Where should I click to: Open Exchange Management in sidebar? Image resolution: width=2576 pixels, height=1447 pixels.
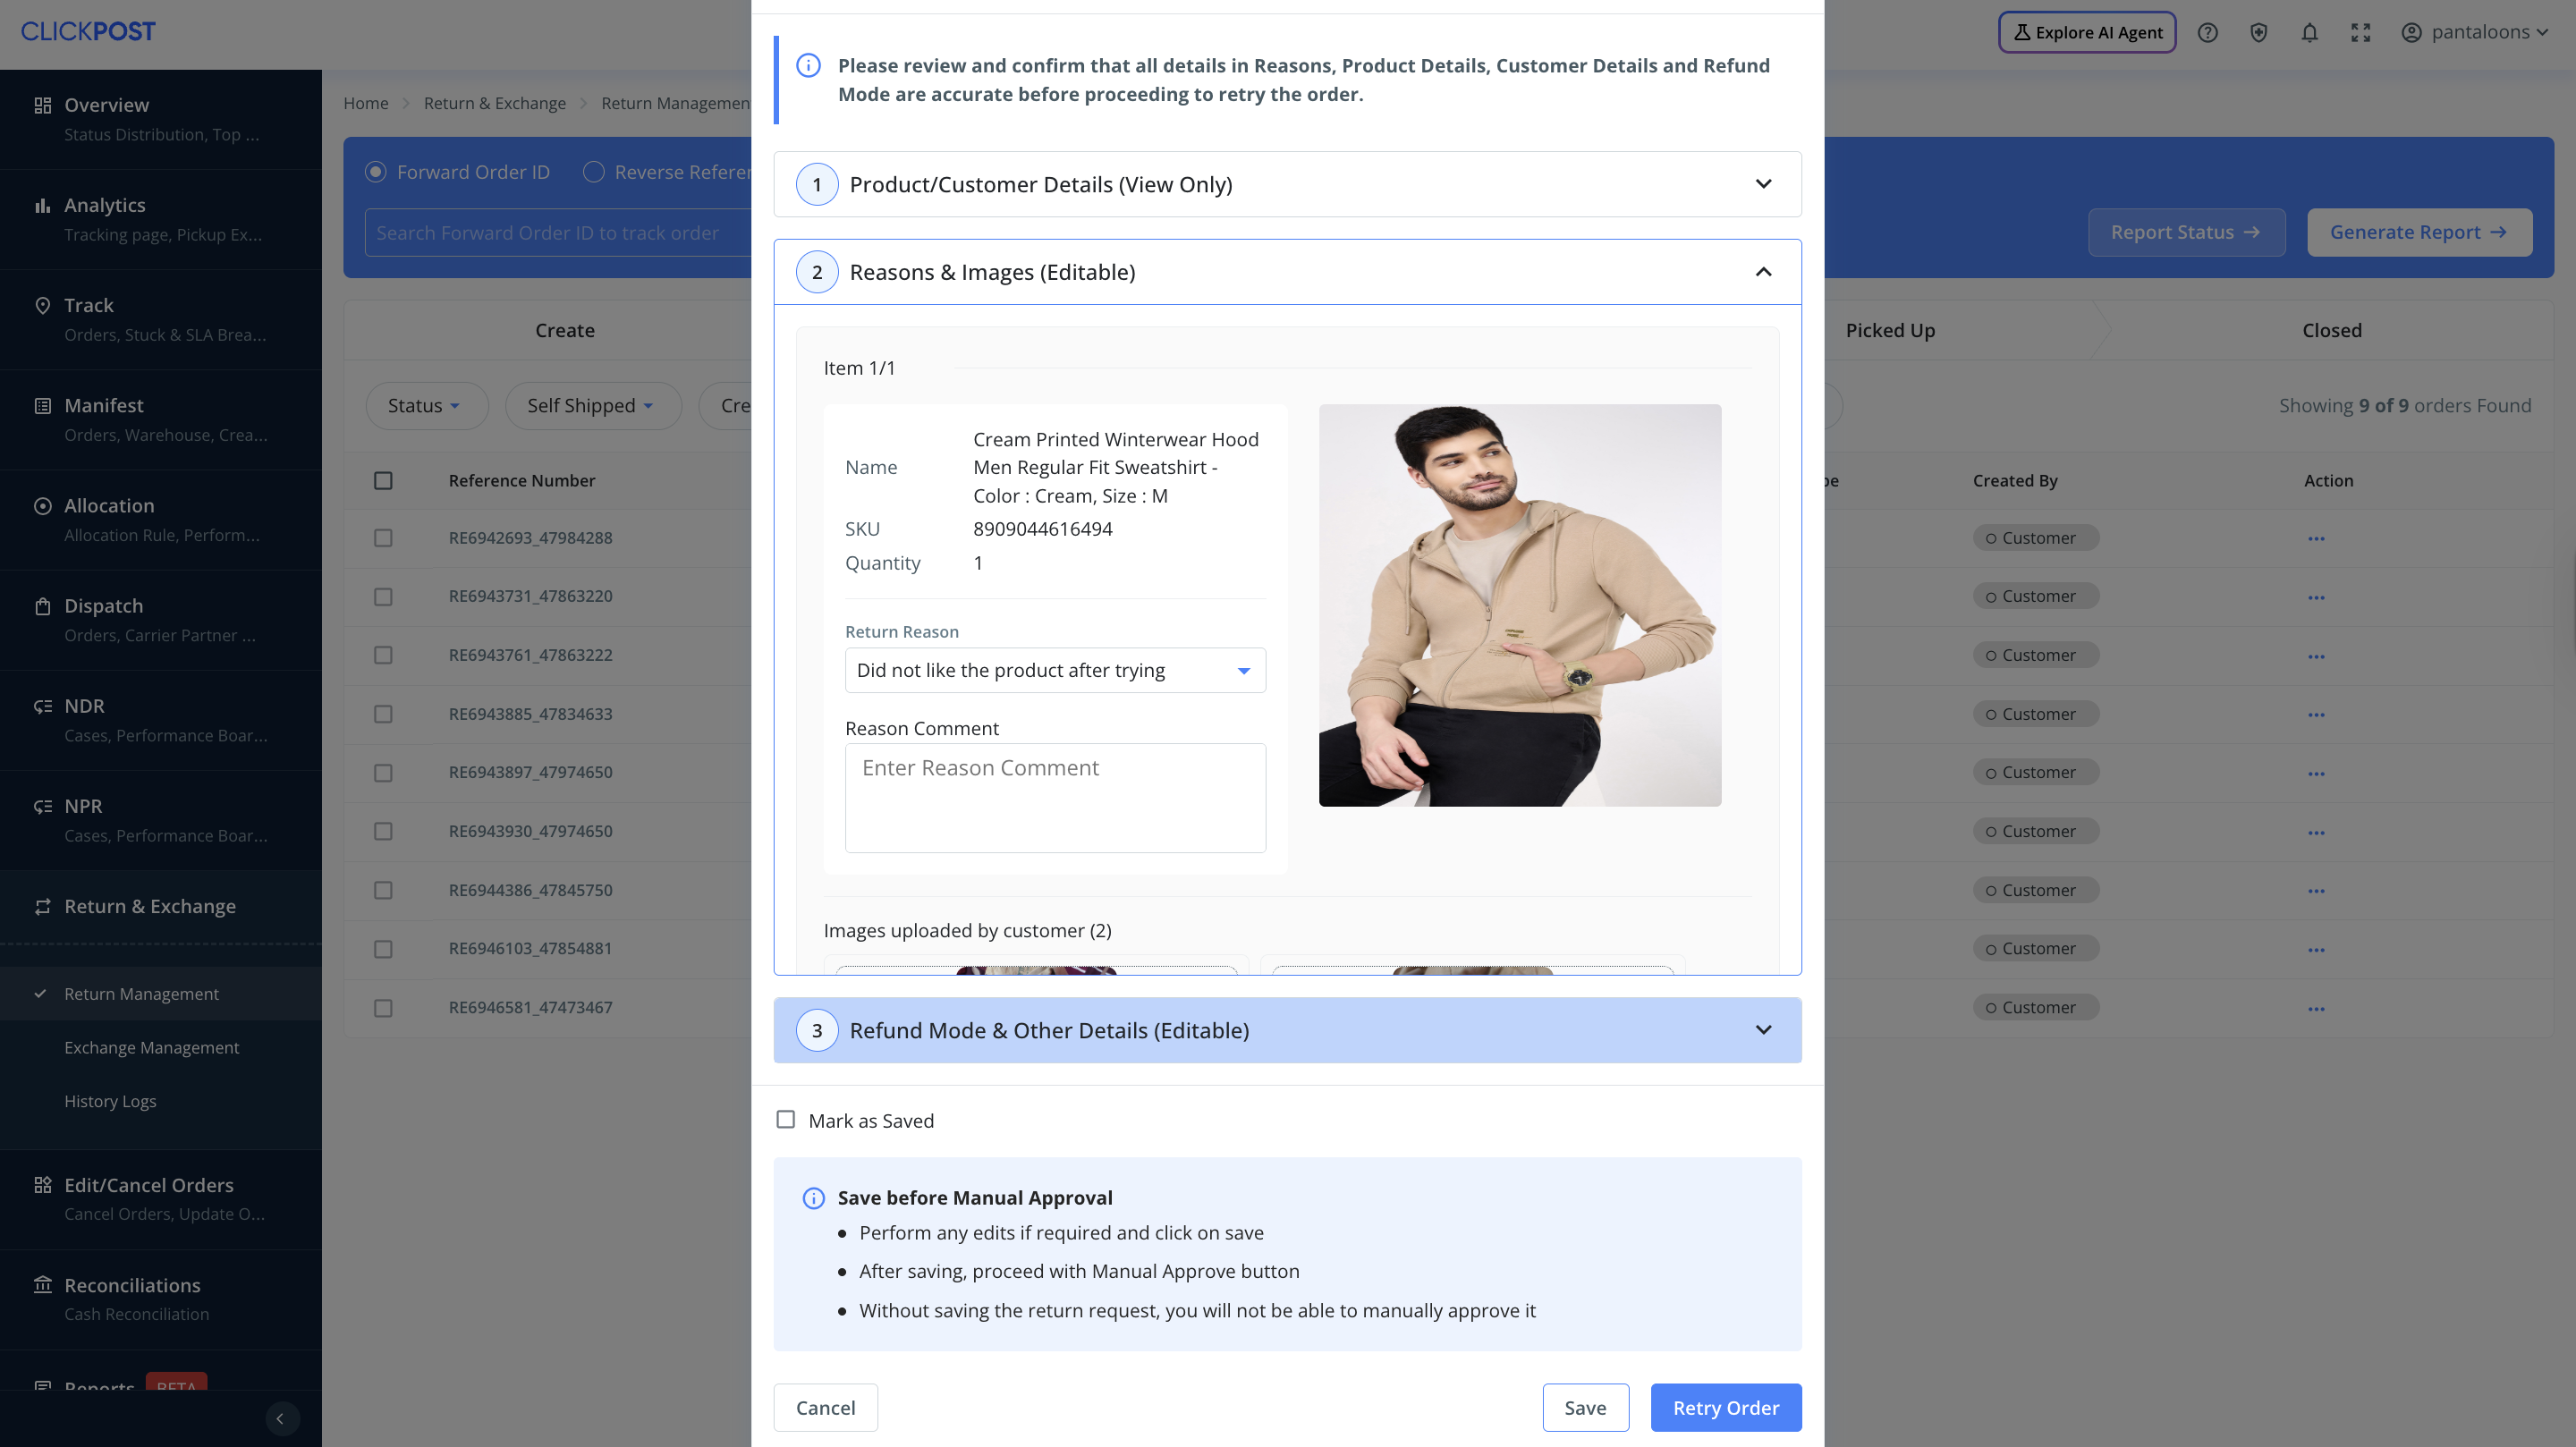coord(151,1047)
